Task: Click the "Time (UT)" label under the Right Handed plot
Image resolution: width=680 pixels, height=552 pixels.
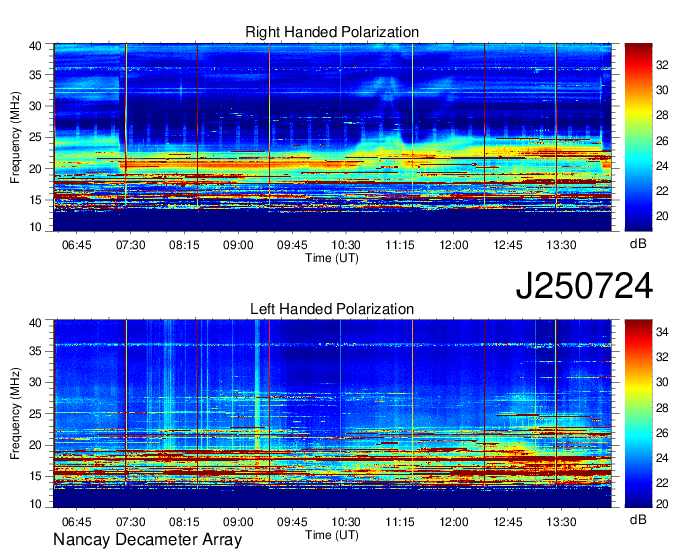Action: pos(332,258)
